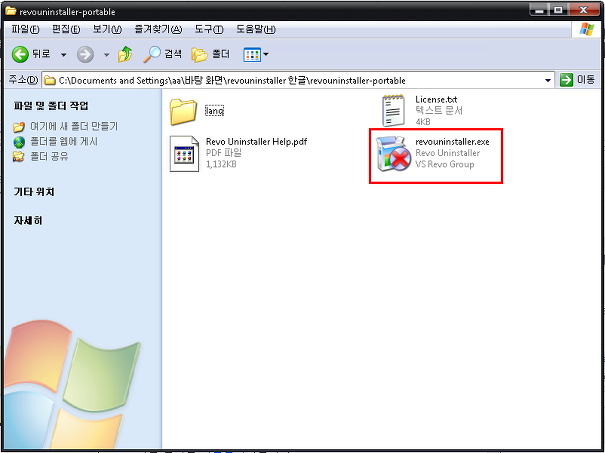Click the grey forward arrow button
This screenshot has width=605, height=453.
tap(85, 54)
